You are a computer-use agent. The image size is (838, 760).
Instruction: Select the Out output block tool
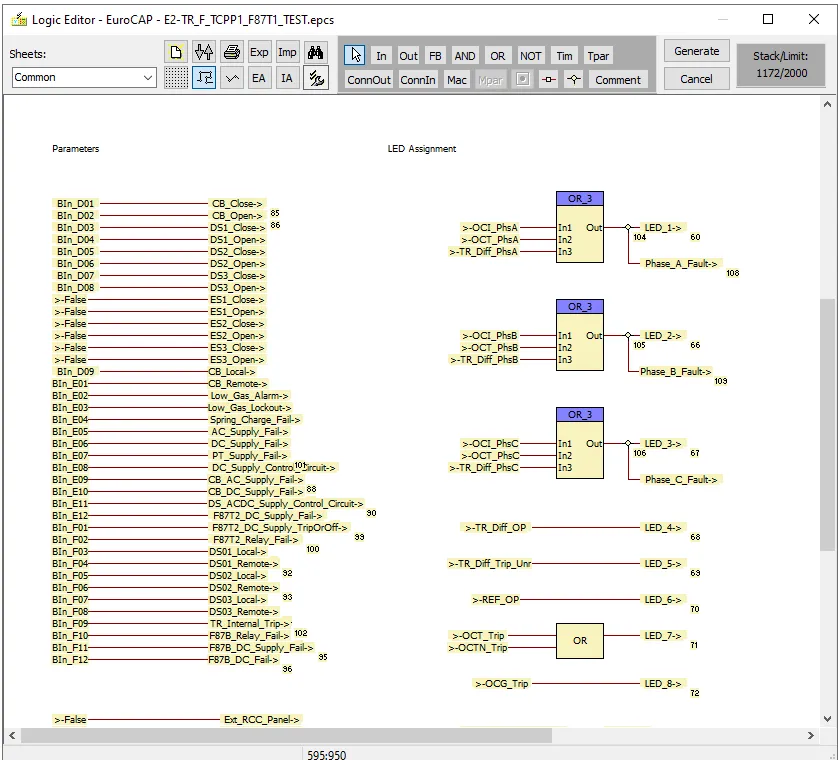point(408,56)
